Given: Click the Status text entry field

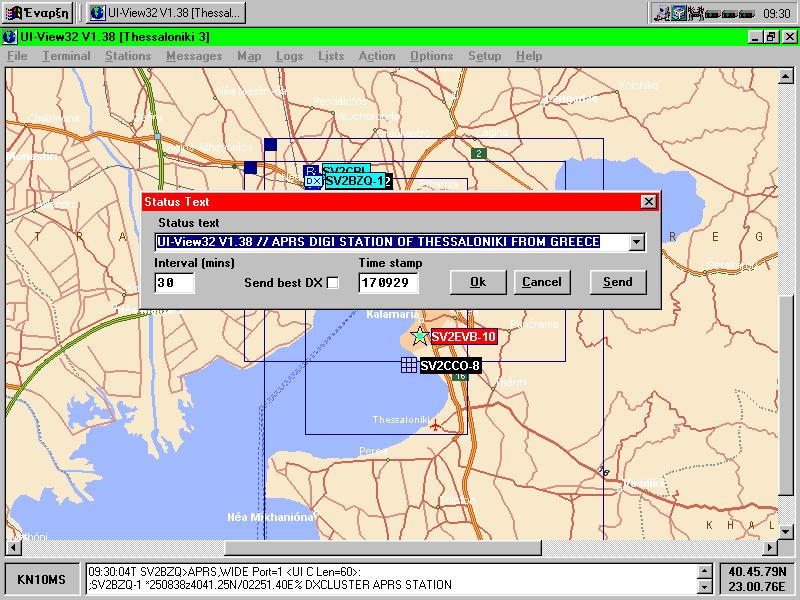Looking at the screenshot, I should (x=391, y=242).
